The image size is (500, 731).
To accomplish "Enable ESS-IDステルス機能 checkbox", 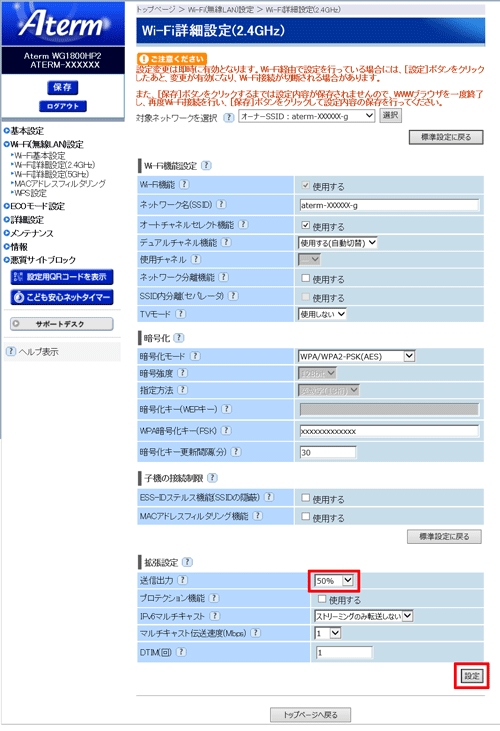I will [305, 498].
